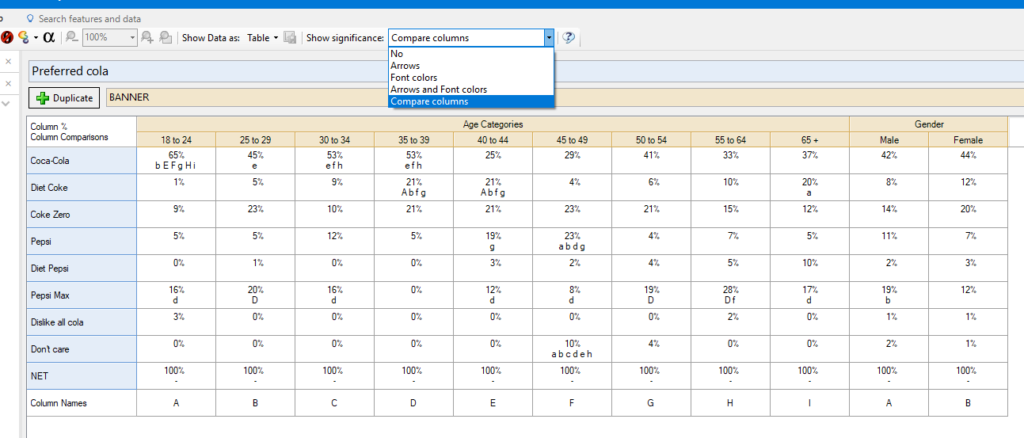Expand the left panel chevron

point(7,103)
